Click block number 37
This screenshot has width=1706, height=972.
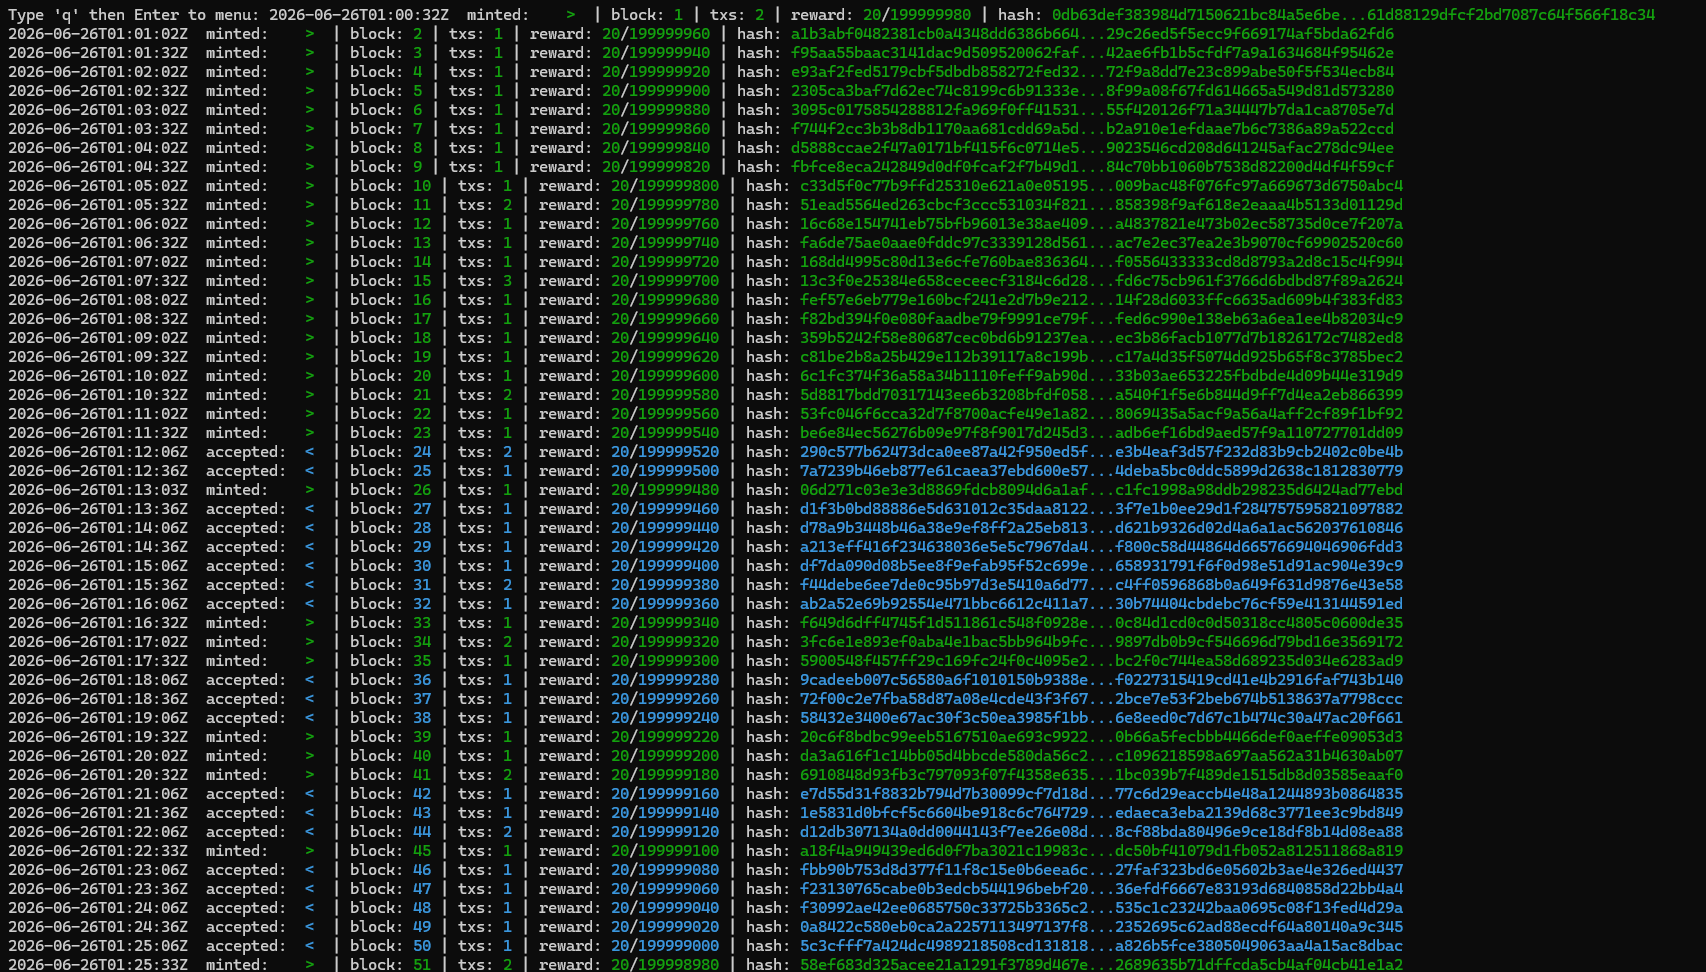click(422, 699)
